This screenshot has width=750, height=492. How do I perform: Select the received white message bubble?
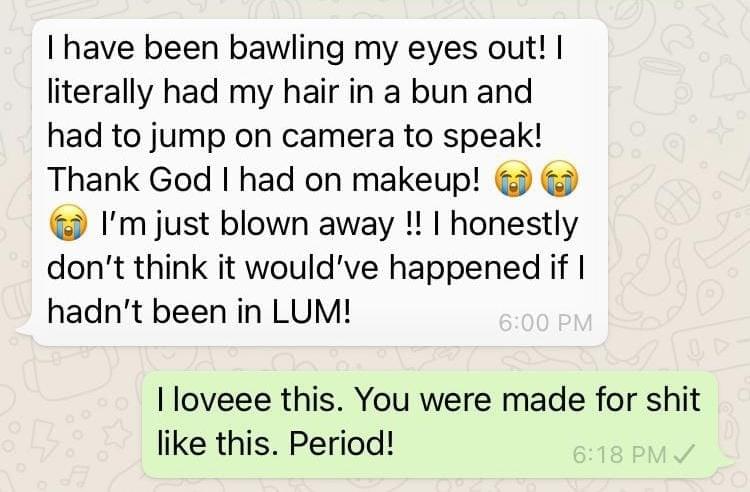coord(320,183)
